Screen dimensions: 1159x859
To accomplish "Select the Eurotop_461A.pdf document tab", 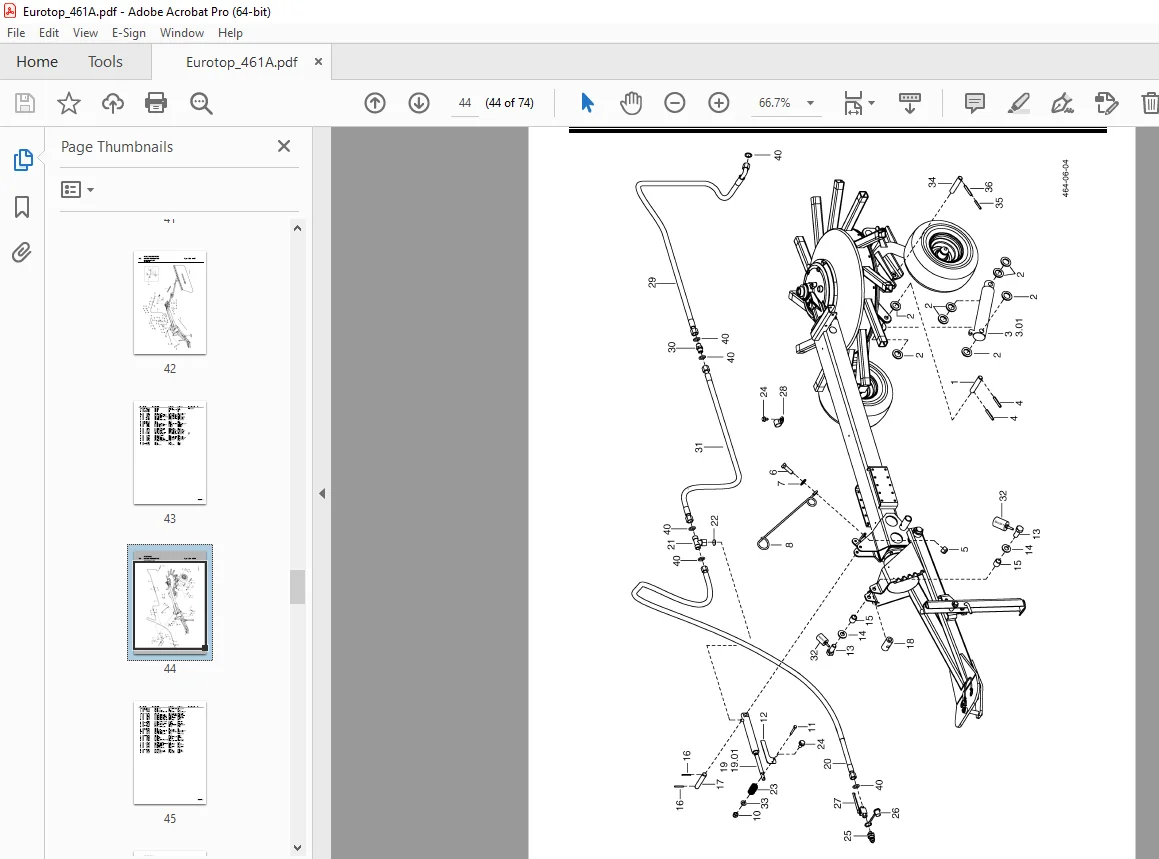I will [242, 62].
